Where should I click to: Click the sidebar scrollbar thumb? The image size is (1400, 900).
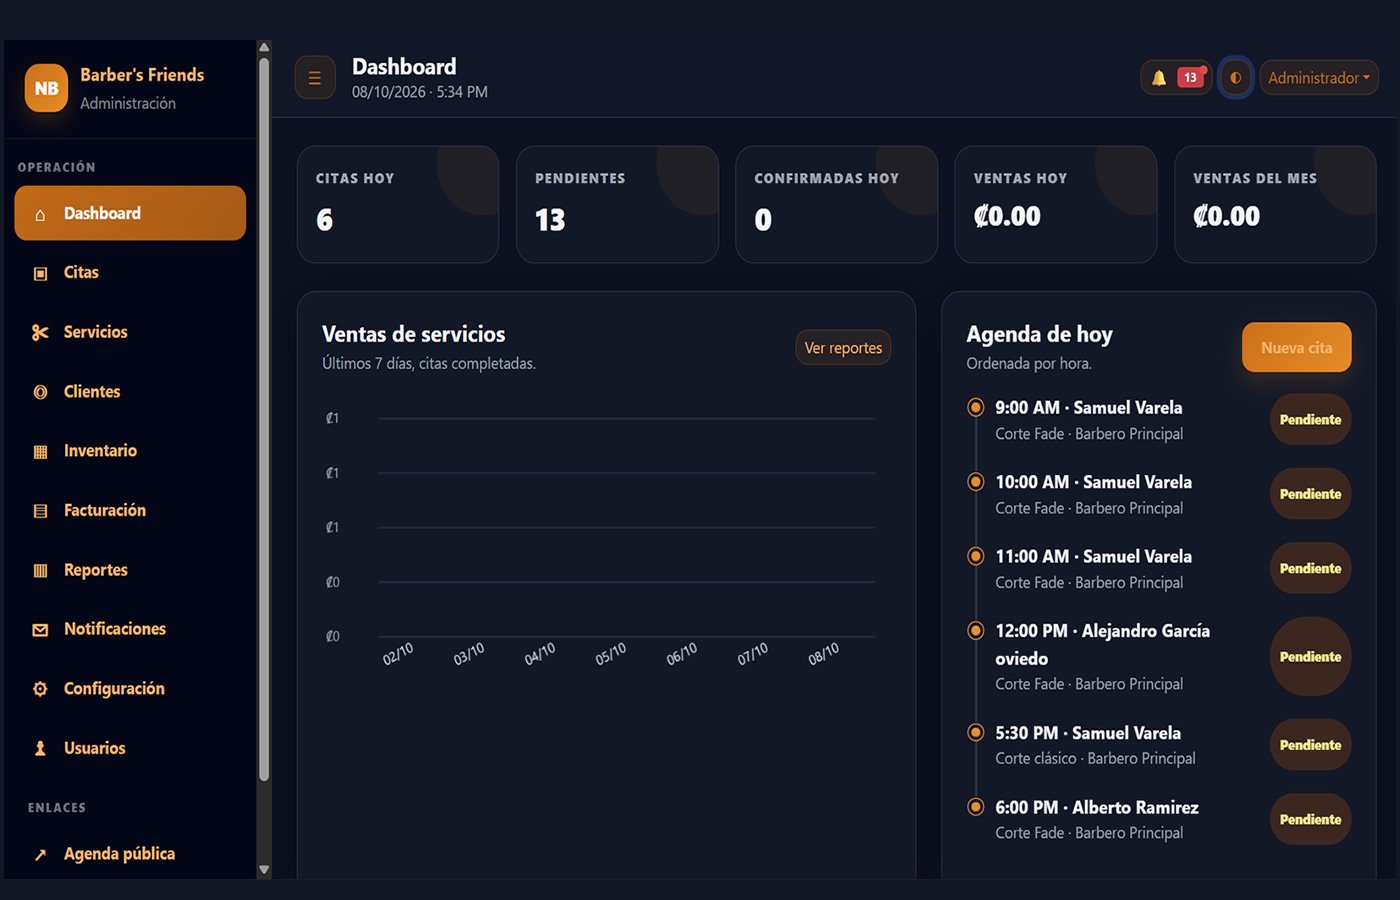264,419
